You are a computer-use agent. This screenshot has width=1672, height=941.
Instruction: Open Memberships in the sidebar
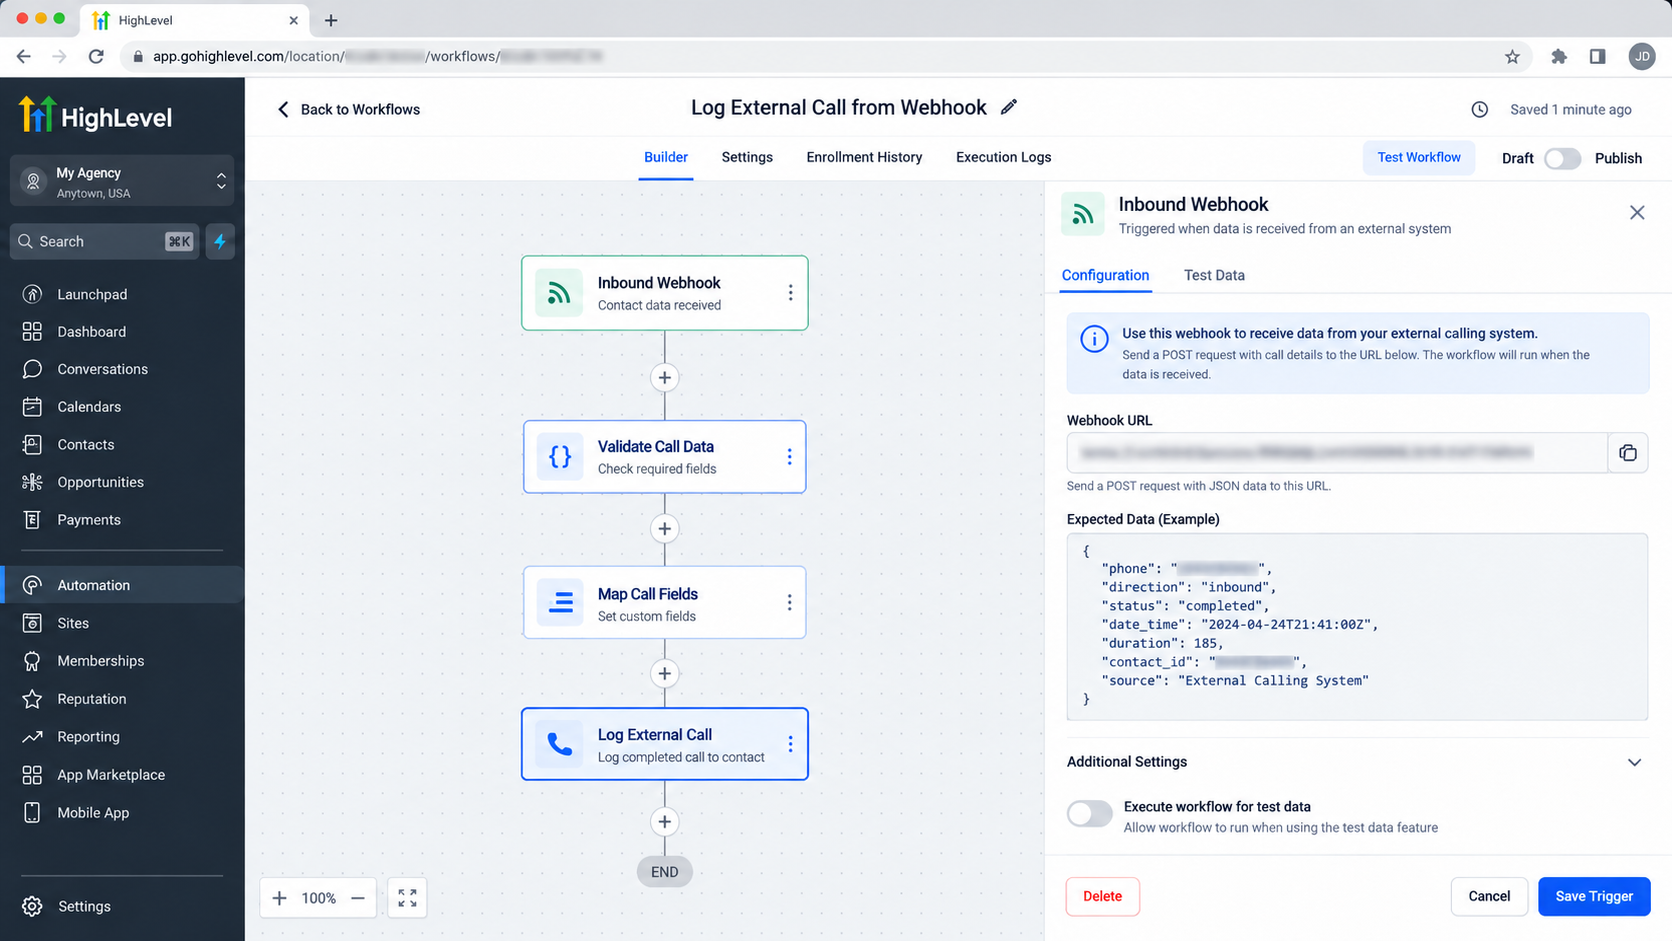[x=122, y=661]
